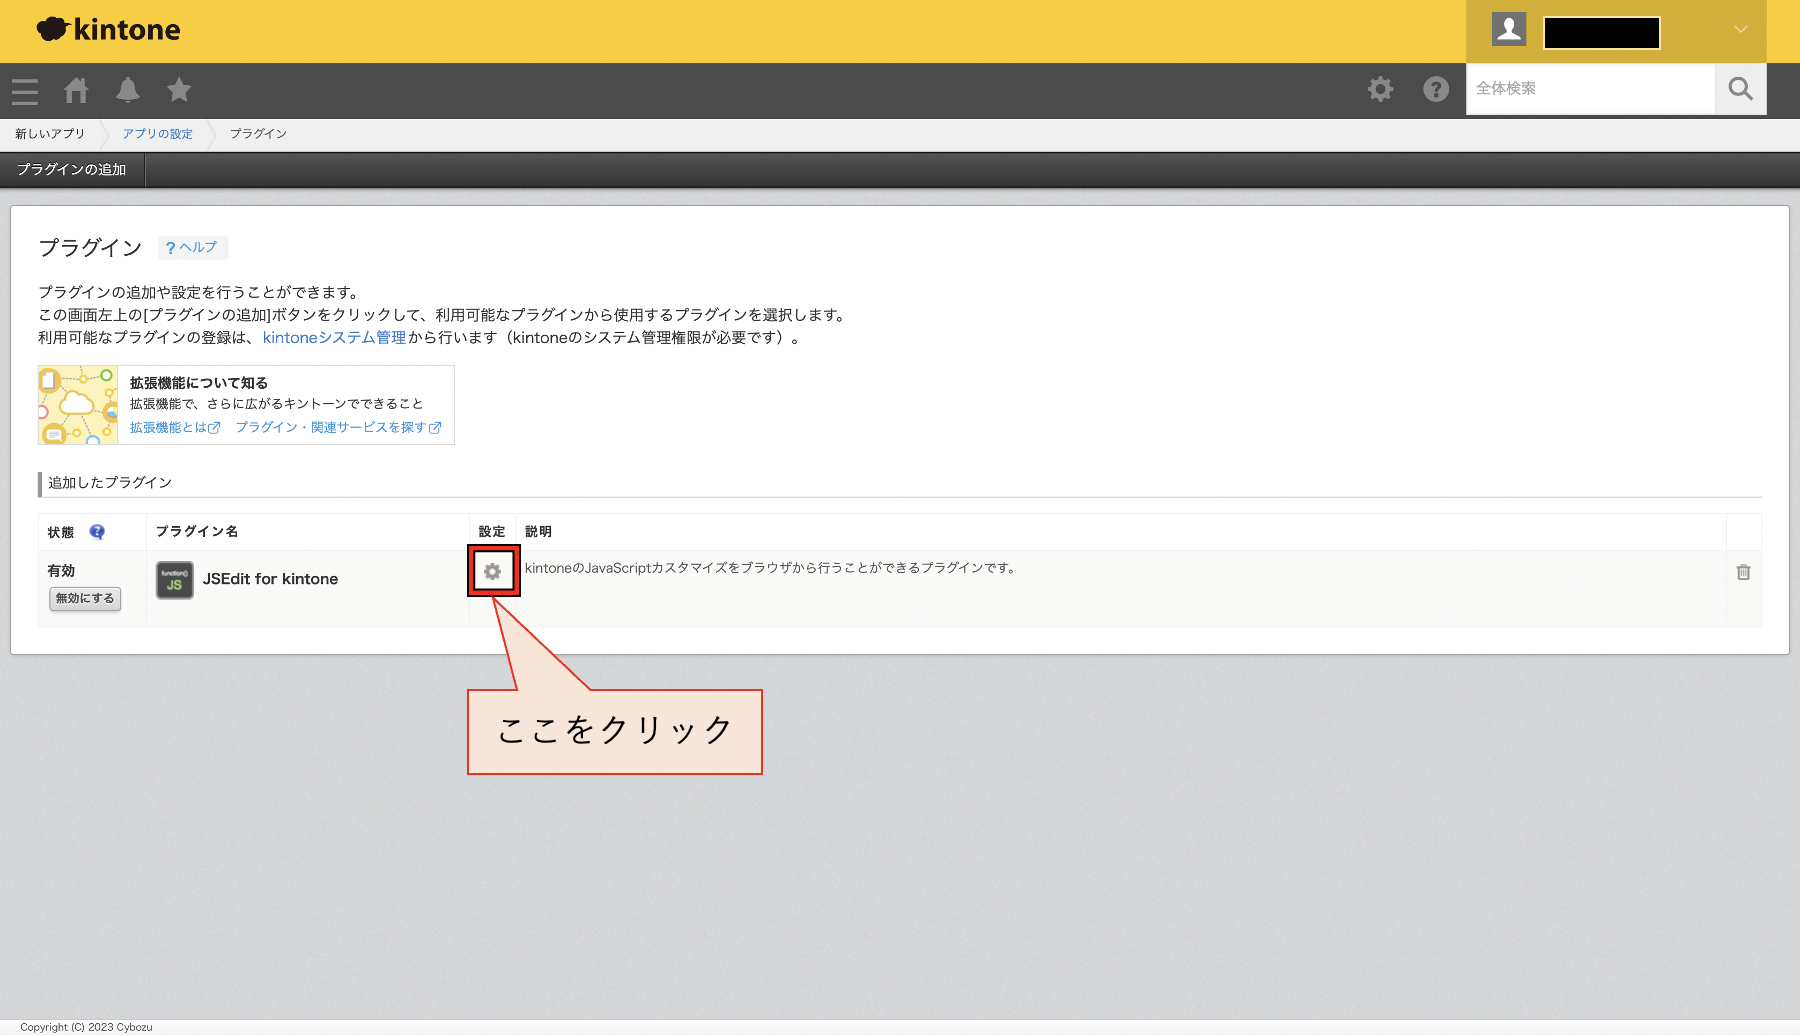Viewport: 1800px width, 1036px height.
Task: Disable the plugin with 無効にする button
Action: 85,598
